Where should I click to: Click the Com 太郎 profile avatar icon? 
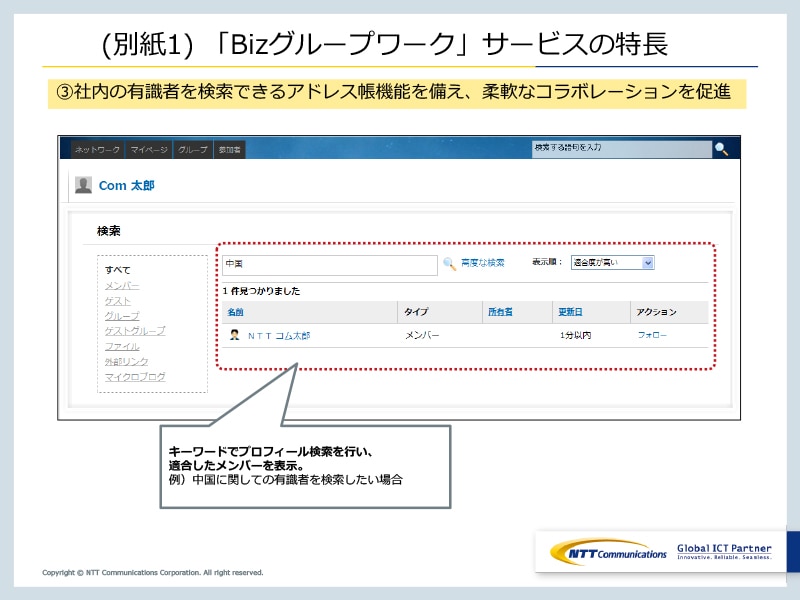[83, 185]
